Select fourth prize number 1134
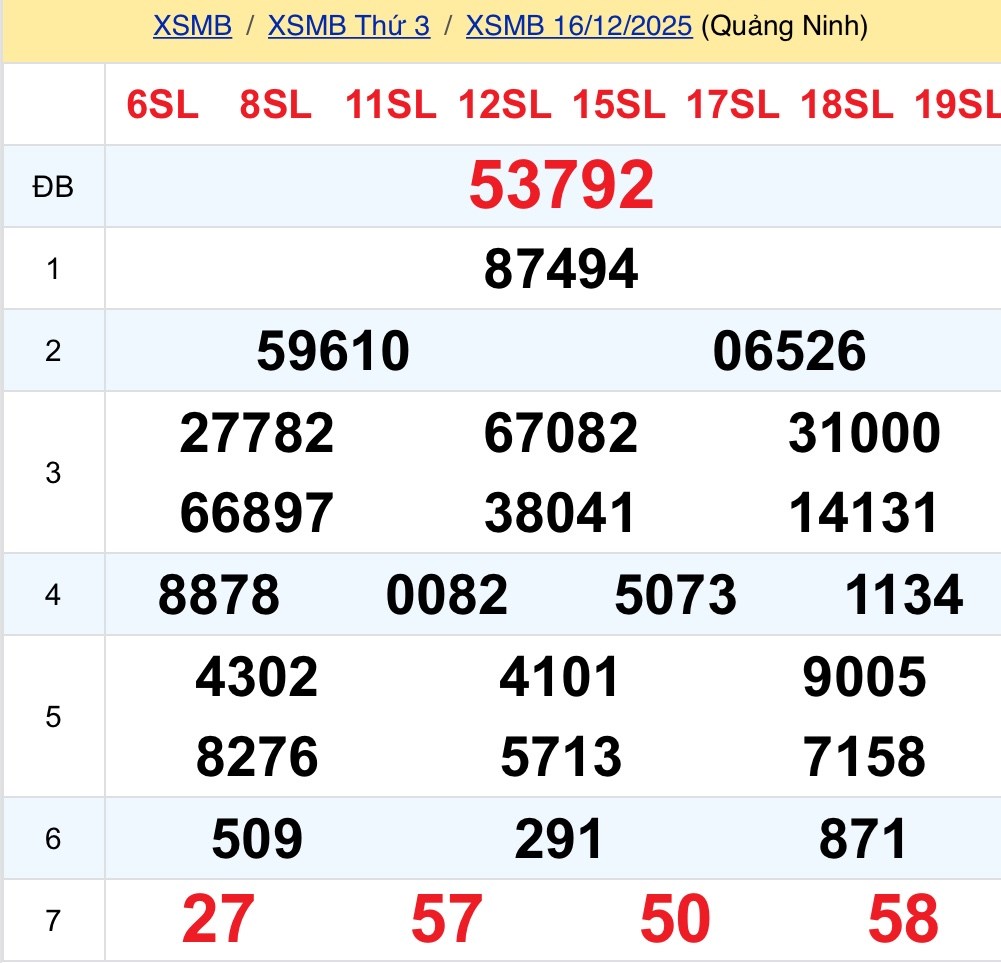The width and height of the screenshot is (1001, 963). click(x=904, y=595)
